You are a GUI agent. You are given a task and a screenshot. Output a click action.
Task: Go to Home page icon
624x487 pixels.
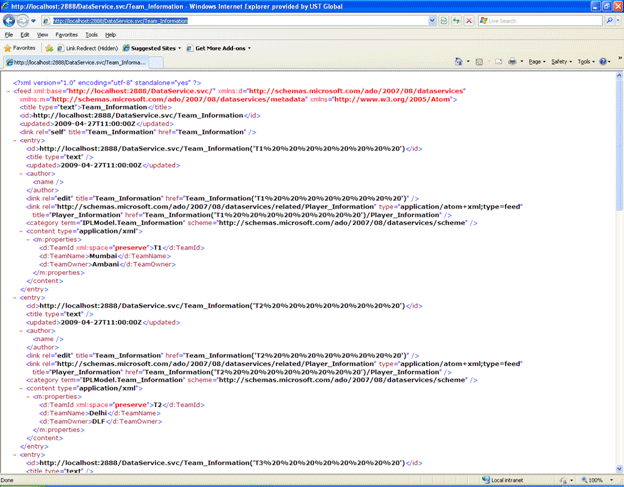tap(458, 62)
